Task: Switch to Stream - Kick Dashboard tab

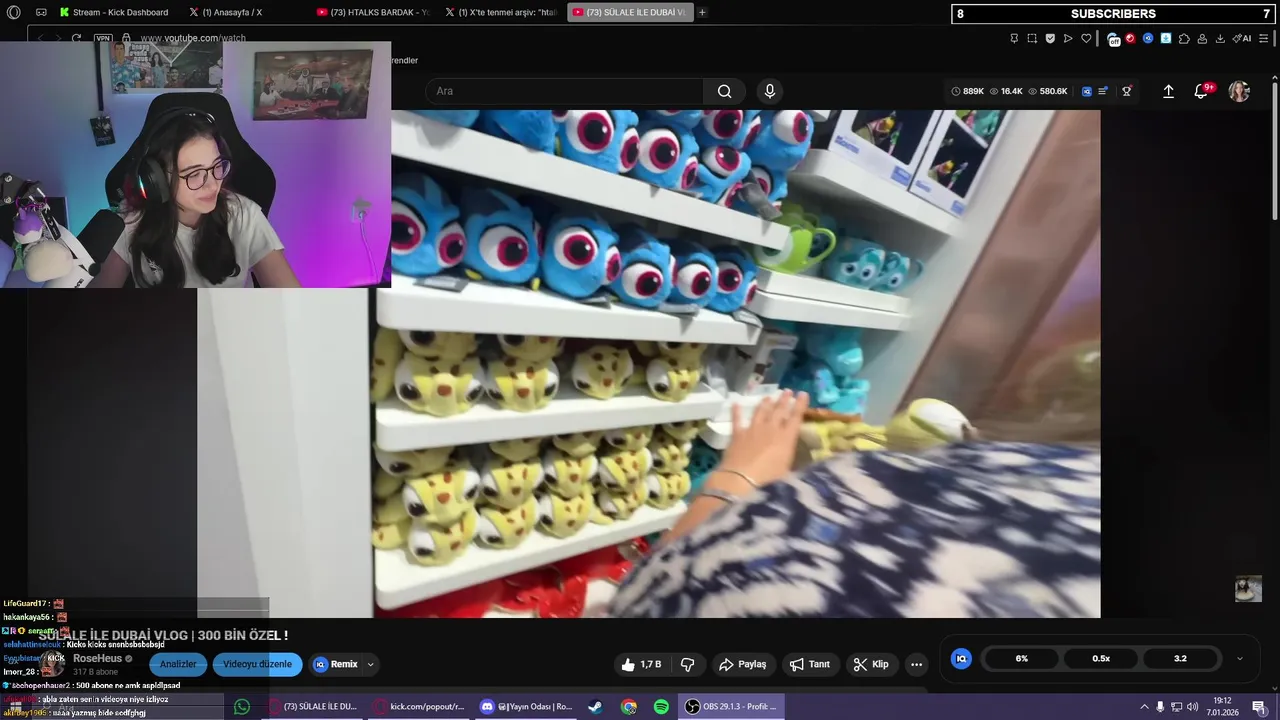Action: 113,12
